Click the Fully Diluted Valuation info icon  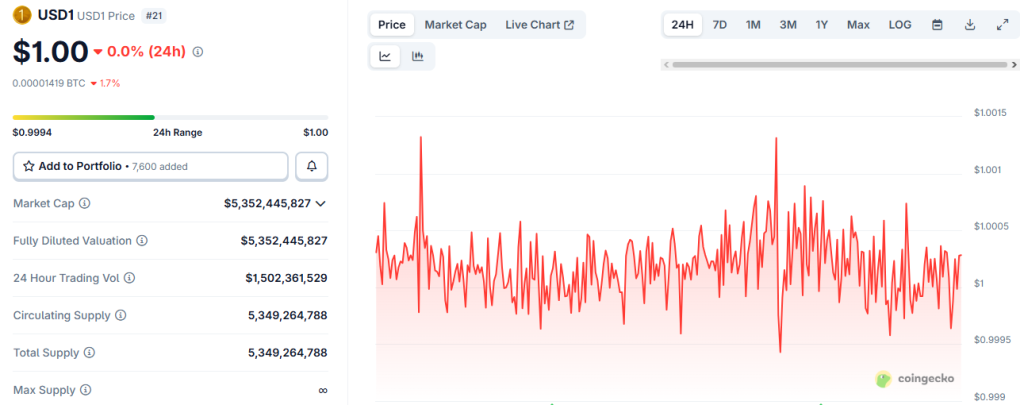tap(142, 240)
